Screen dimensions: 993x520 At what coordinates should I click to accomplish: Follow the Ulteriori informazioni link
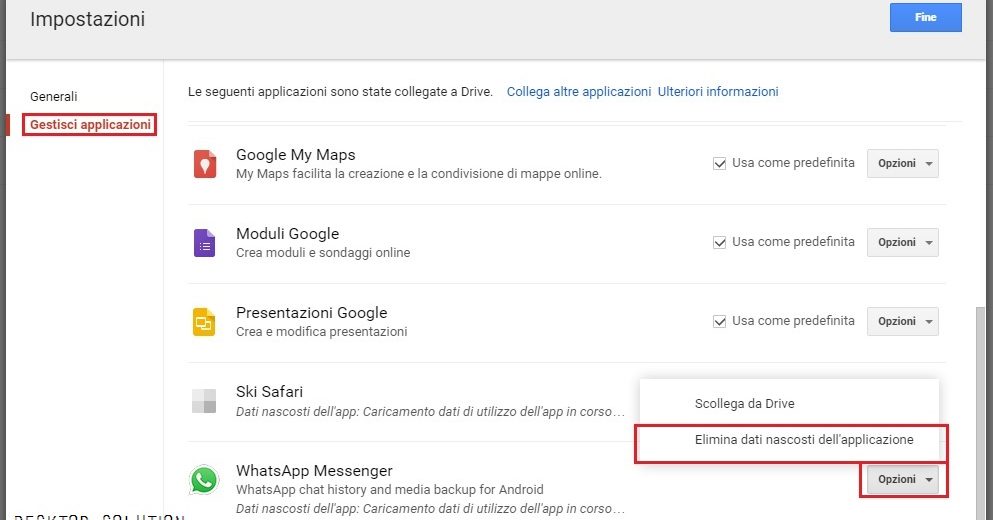(x=717, y=91)
